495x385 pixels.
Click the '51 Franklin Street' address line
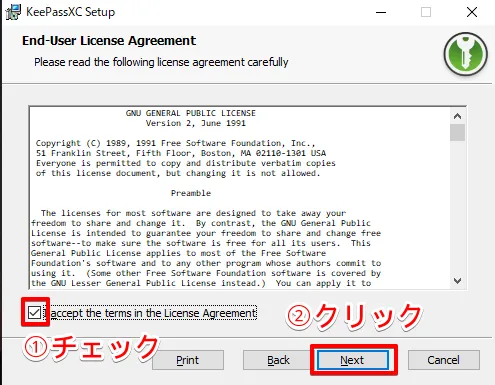click(x=181, y=153)
